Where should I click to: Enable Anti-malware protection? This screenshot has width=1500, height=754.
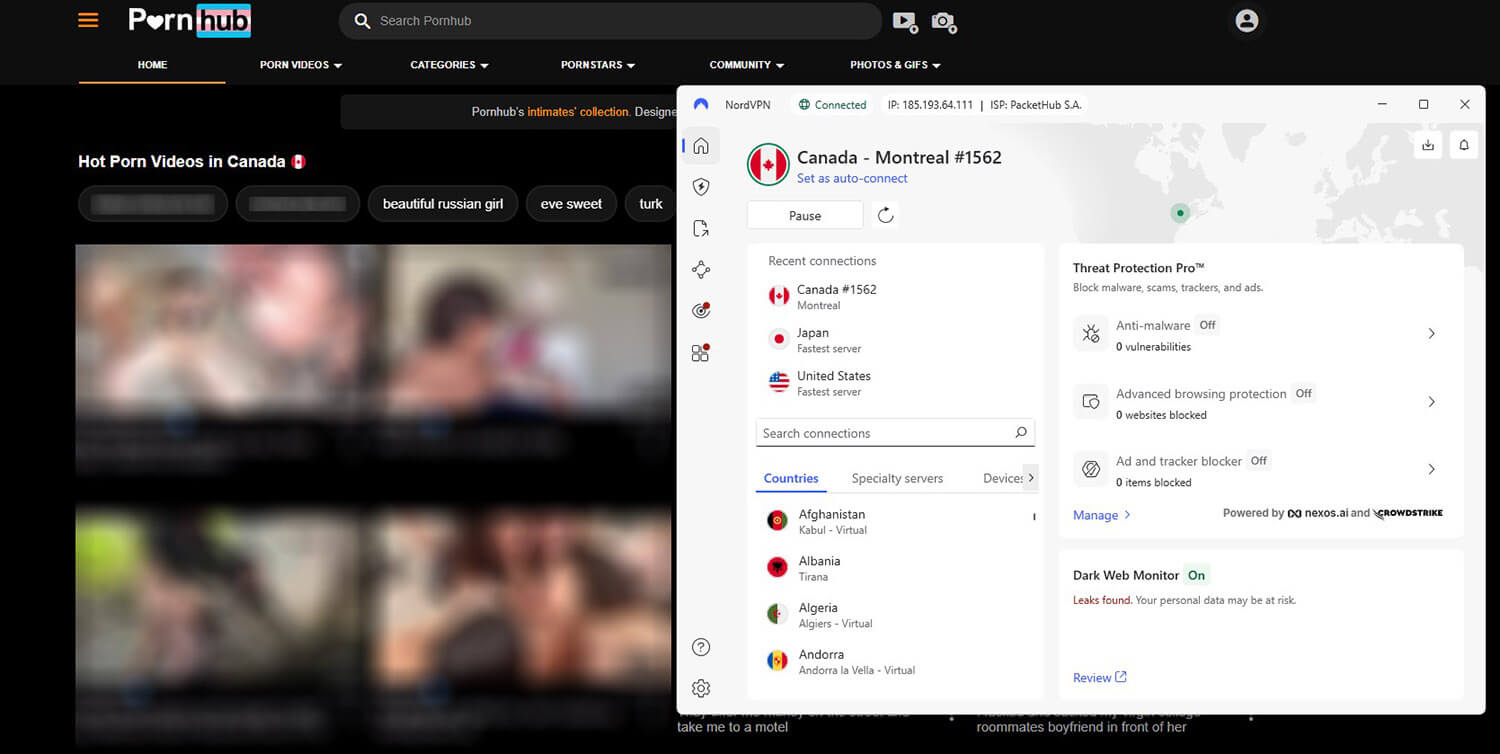coord(1431,333)
